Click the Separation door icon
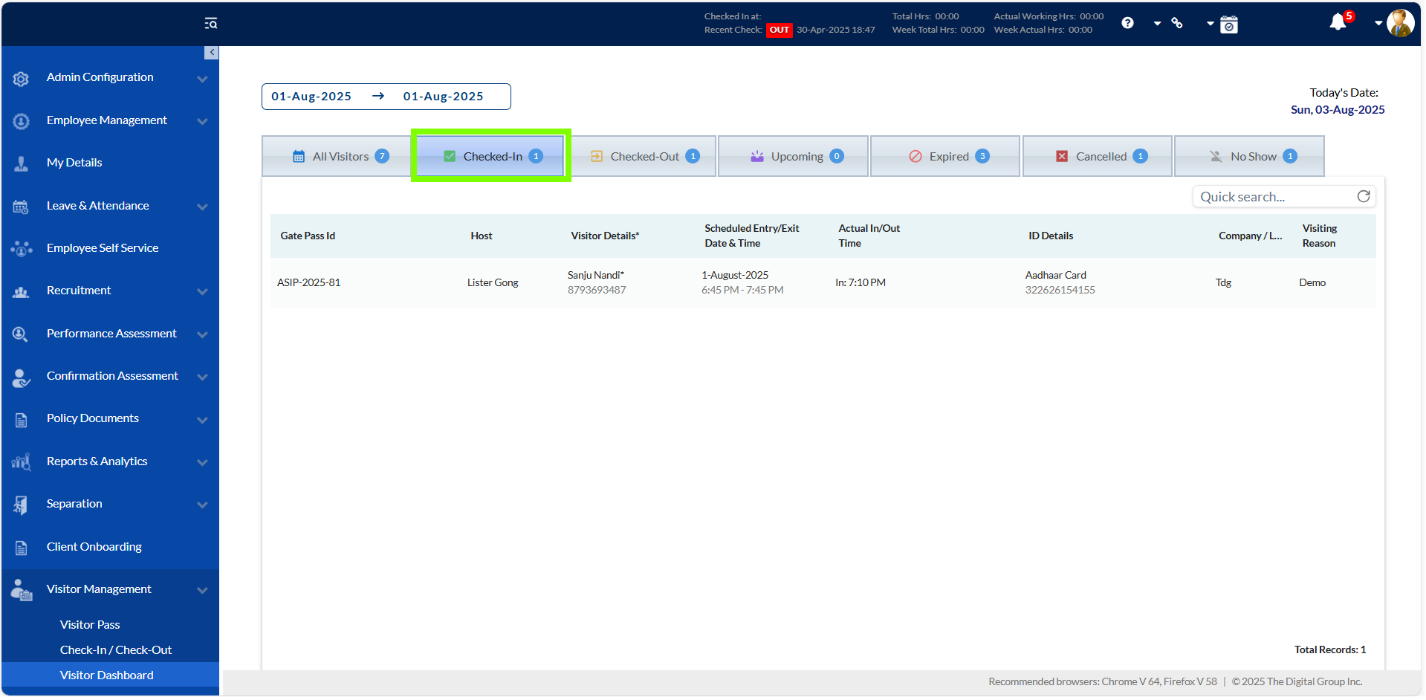The height and width of the screenshot is (700, 1426). (x=21, y=505)
